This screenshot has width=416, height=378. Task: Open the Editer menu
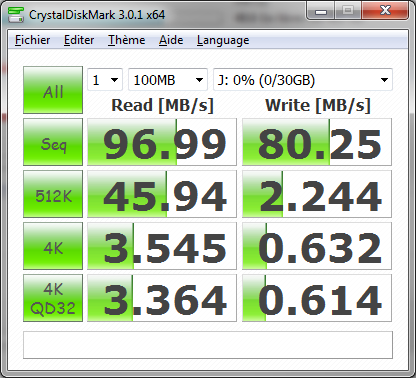coord(79,40)
